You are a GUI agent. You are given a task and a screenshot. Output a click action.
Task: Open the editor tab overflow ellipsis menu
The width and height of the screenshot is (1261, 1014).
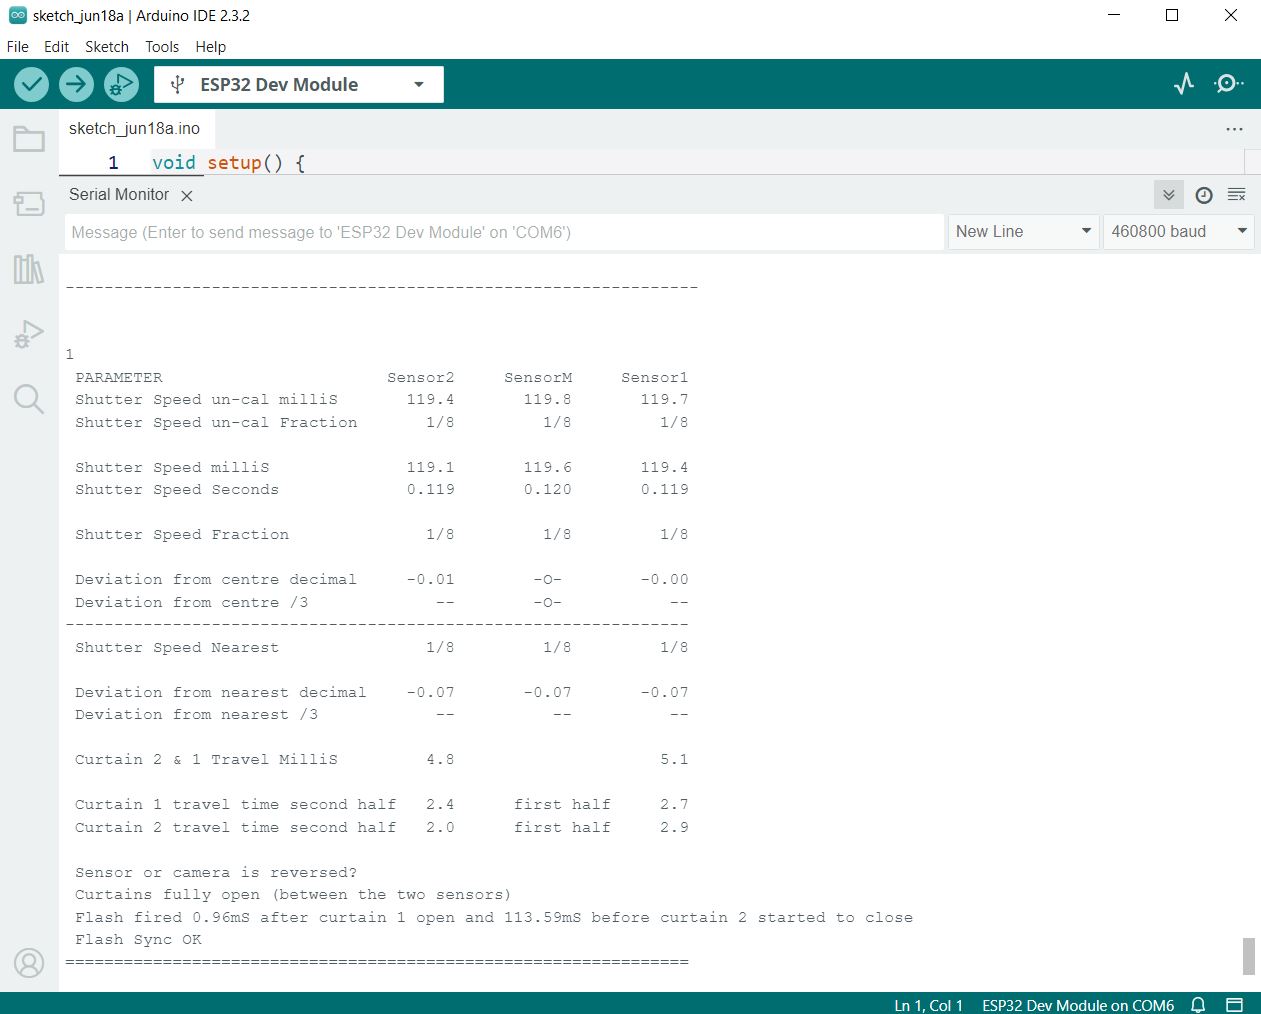pyautogui.click(x=1235, y=129)
